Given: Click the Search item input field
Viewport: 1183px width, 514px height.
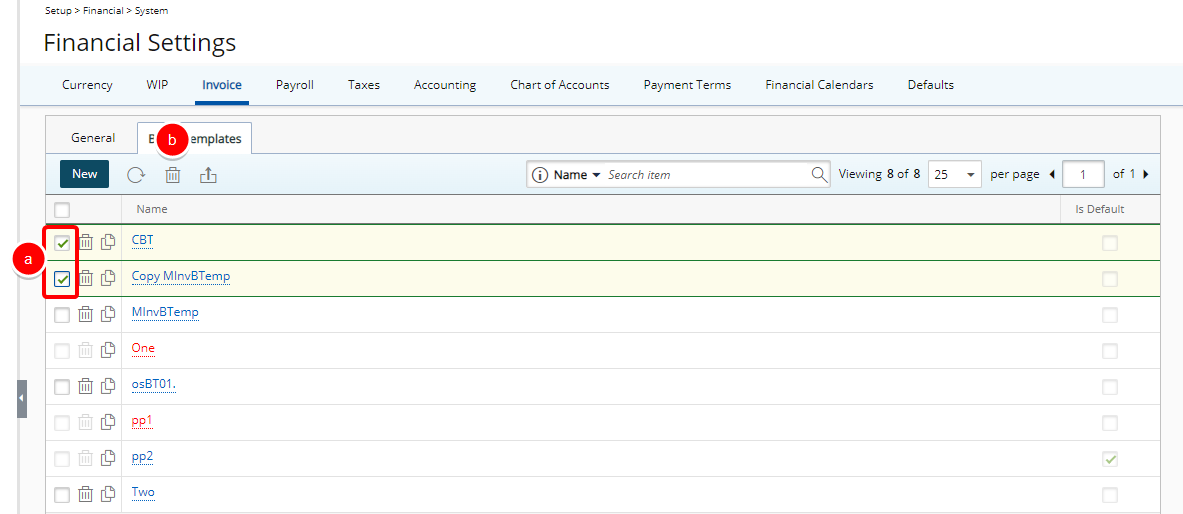Looking at the screenshot, I should click(x=706, y=174).
